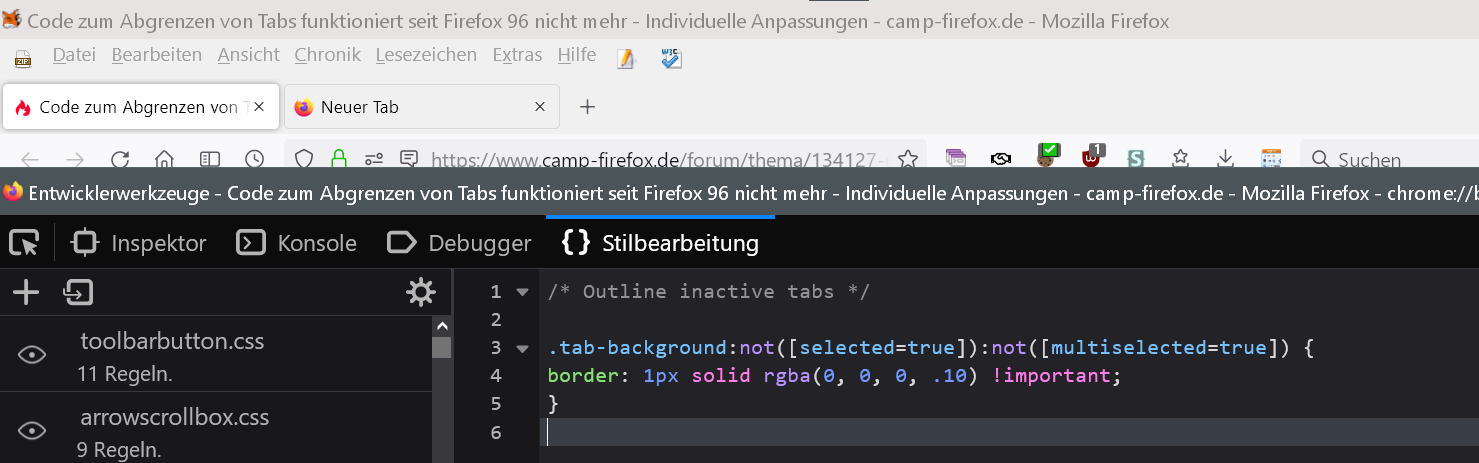
Task: Collapse the CSS rule fold arrow on line 3
Action: coord(521,348)
